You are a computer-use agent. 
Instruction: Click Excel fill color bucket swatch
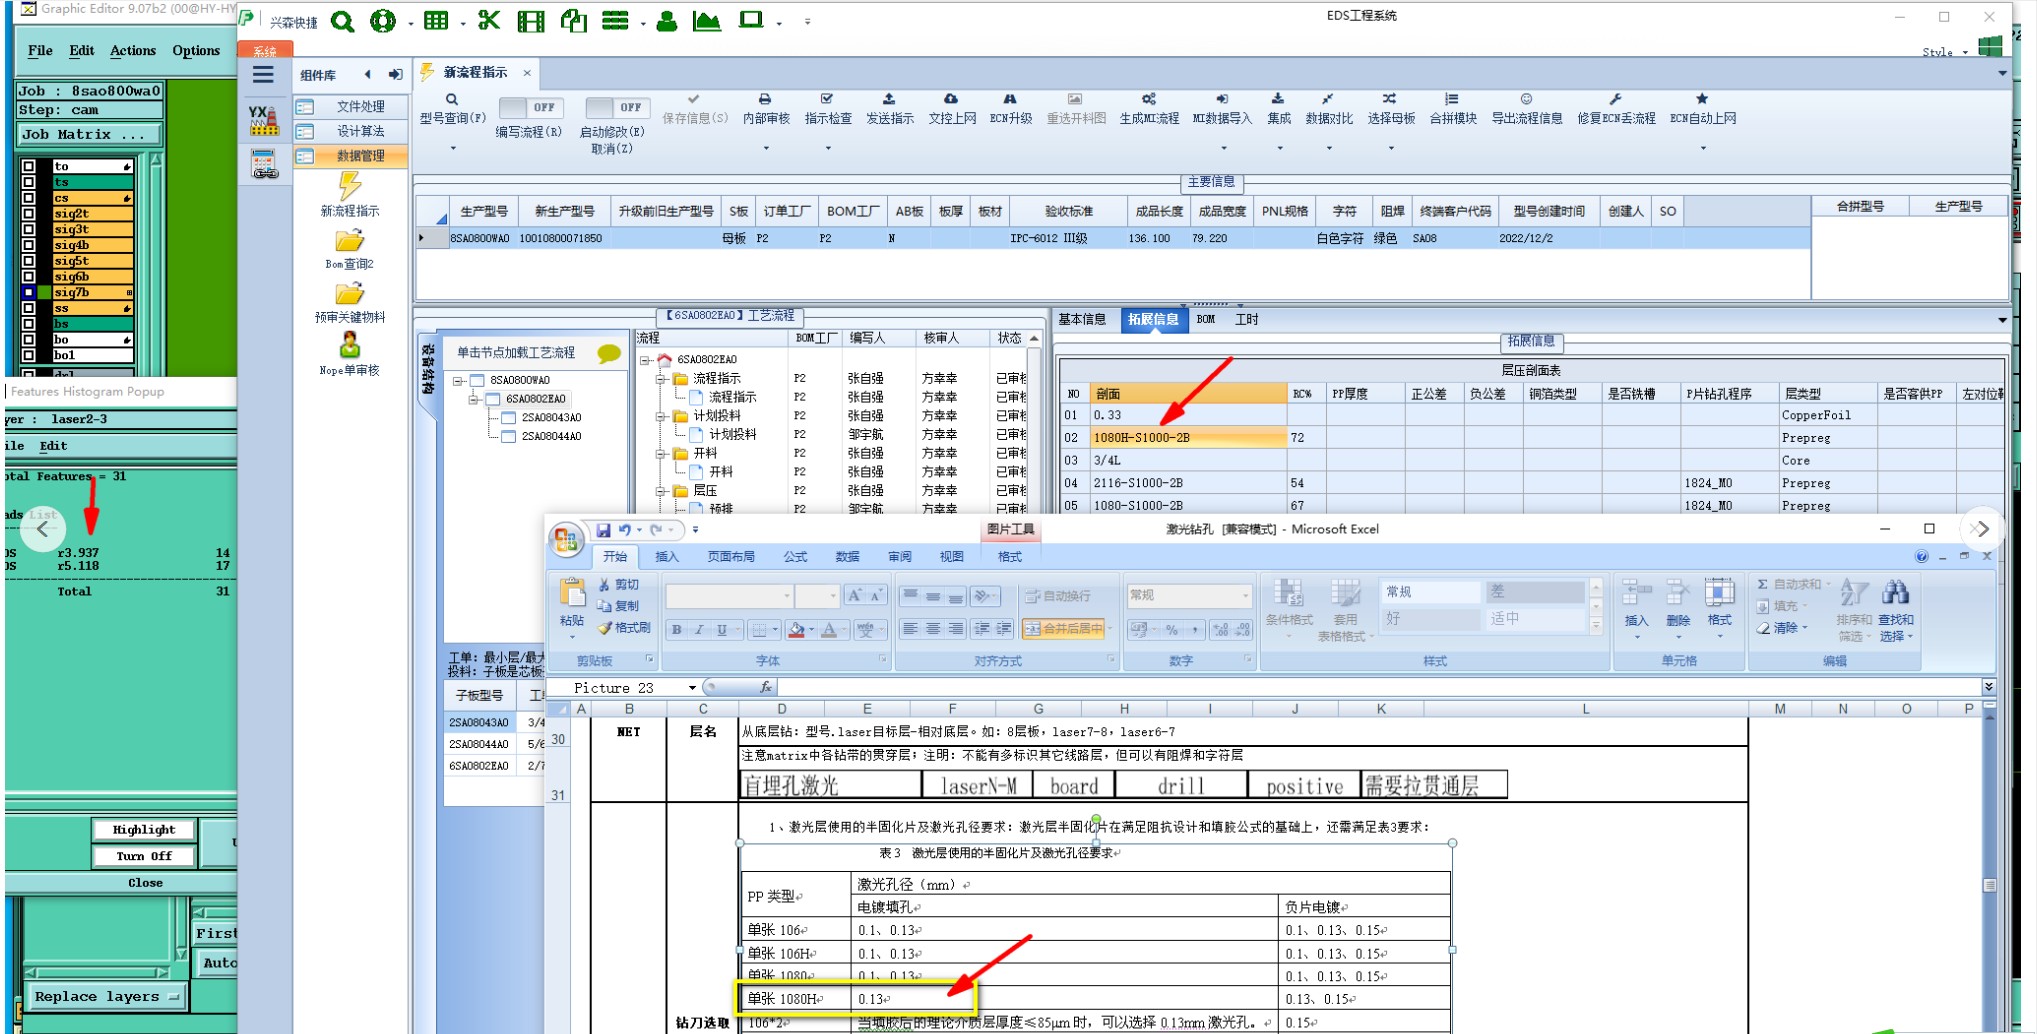(x=796, y=630)
